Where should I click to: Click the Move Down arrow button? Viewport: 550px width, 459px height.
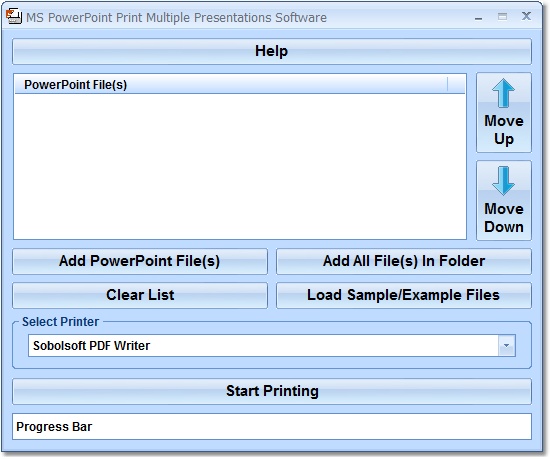[504, 201]
